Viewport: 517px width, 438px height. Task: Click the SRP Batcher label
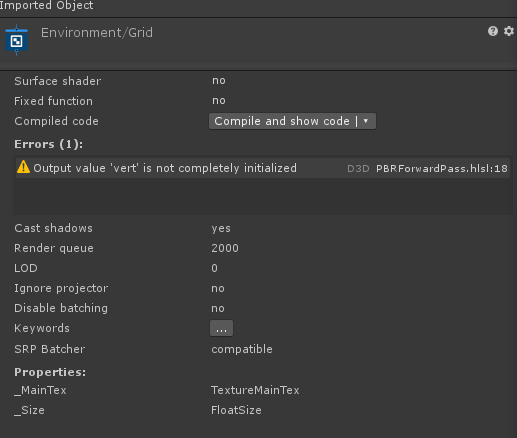[x=50, y=349]
